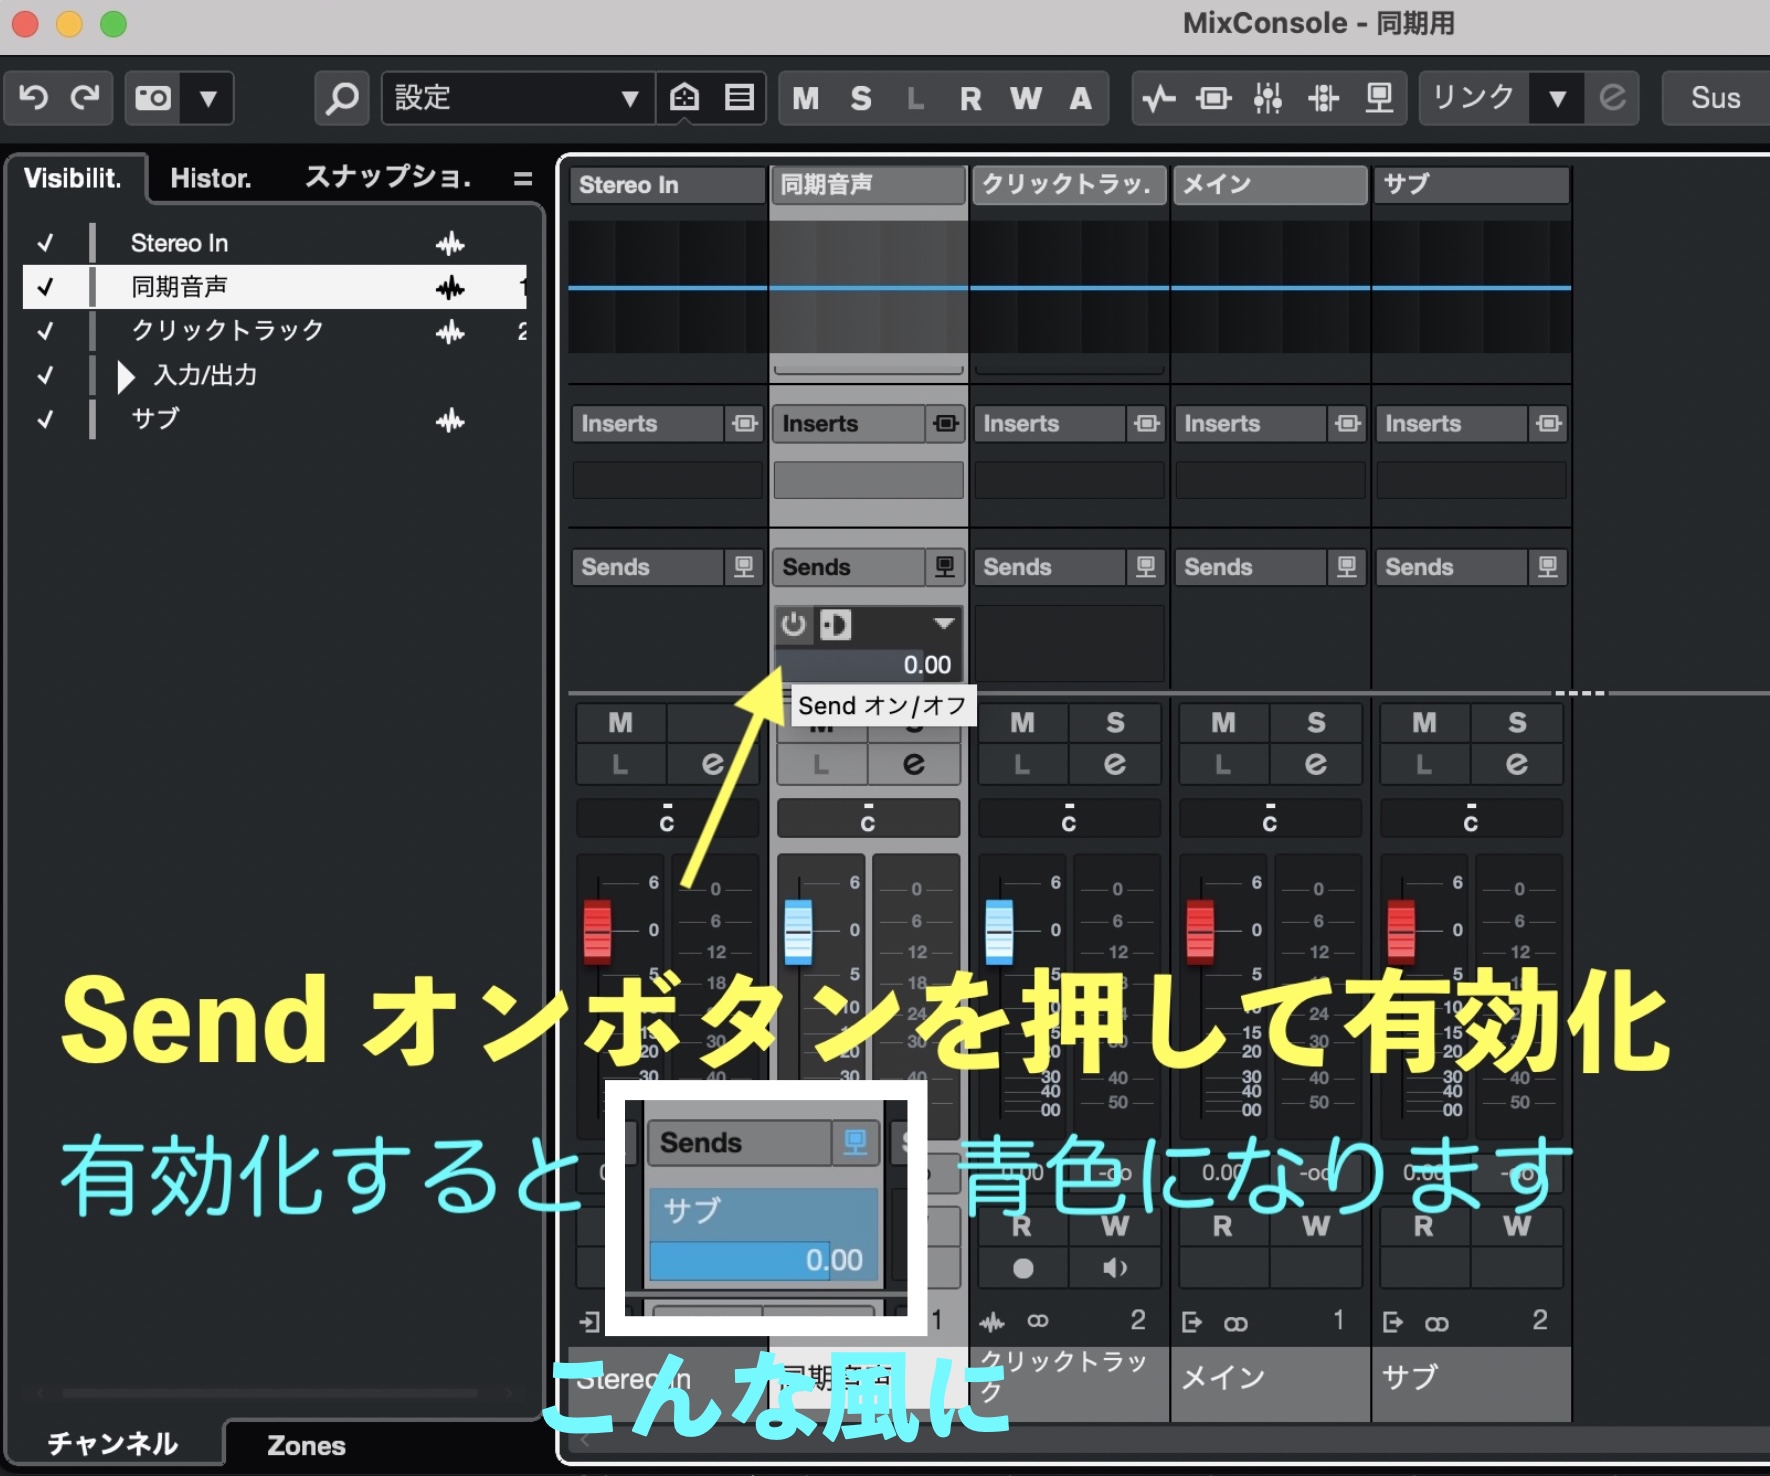
Task: Switch to the Histor. tab
Action: coord(210,178)
